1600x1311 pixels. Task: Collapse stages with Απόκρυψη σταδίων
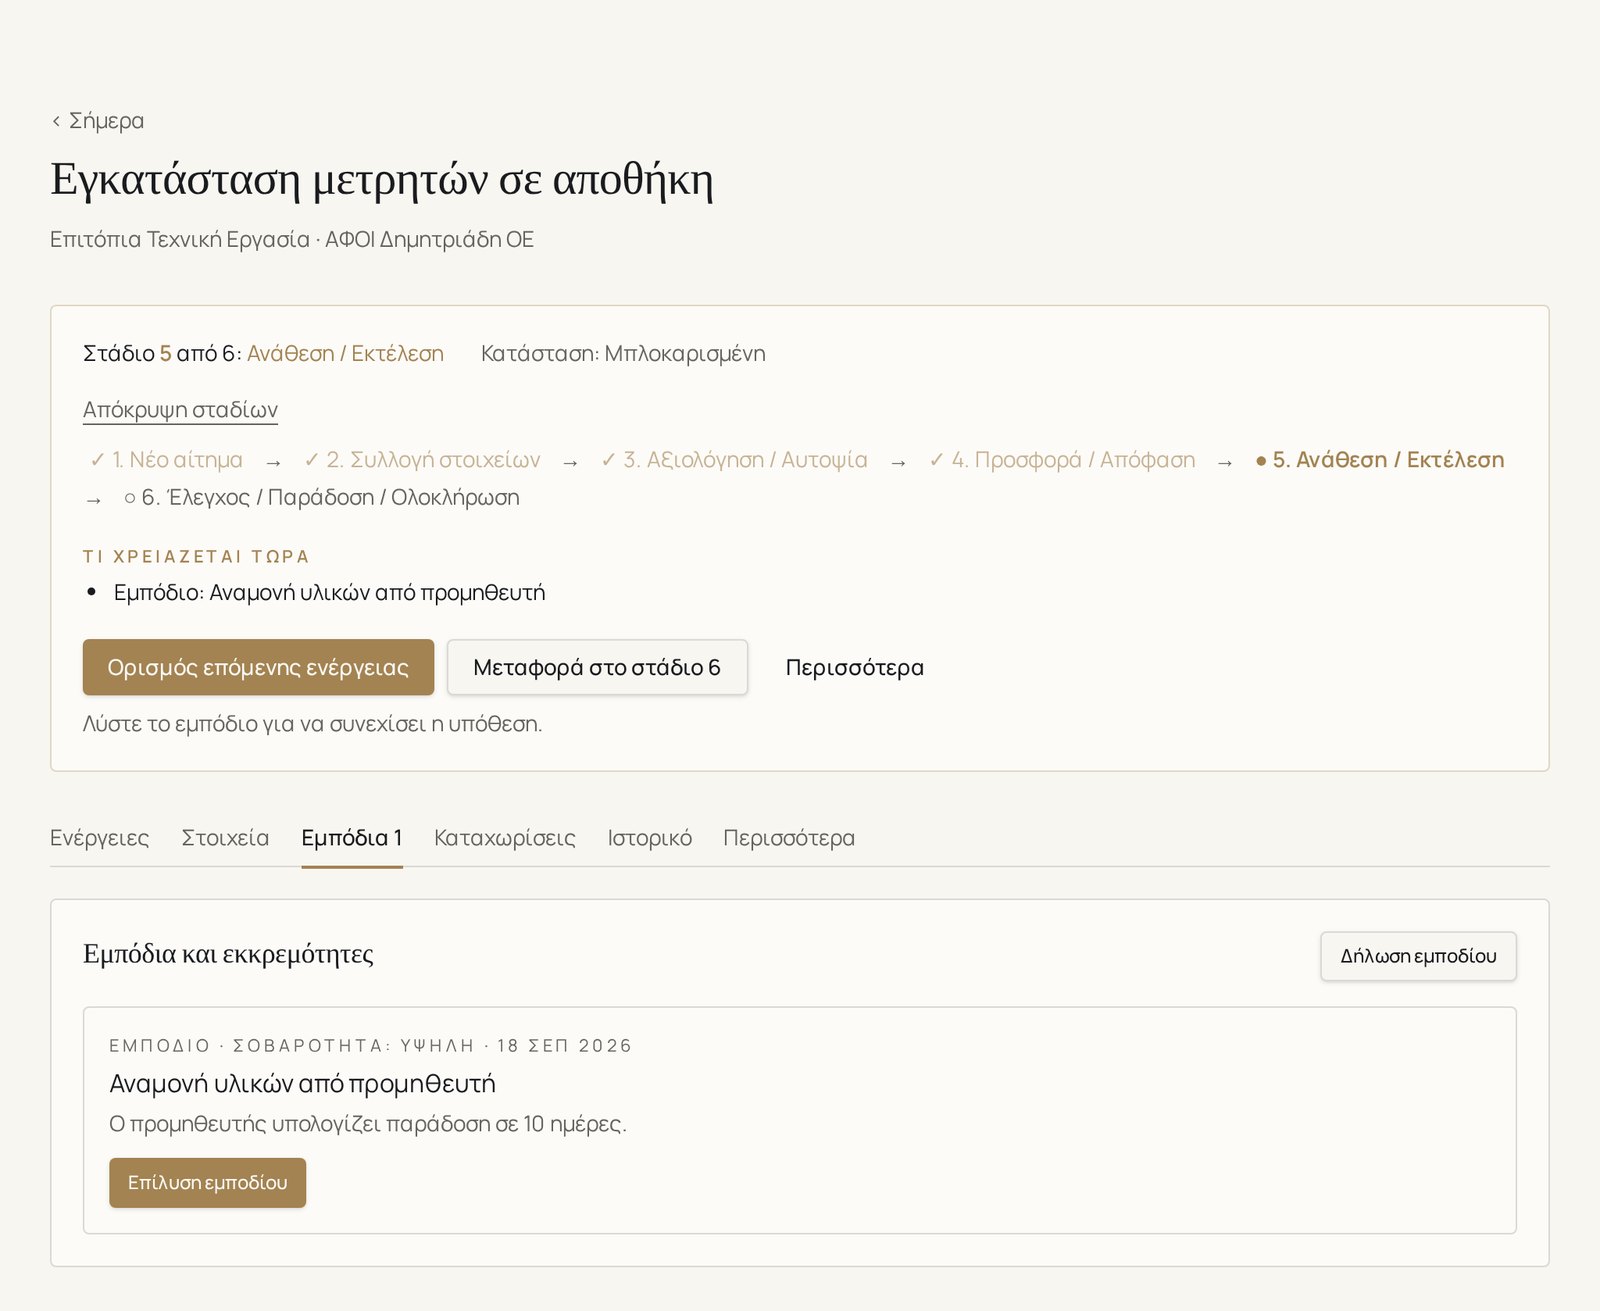180,410
